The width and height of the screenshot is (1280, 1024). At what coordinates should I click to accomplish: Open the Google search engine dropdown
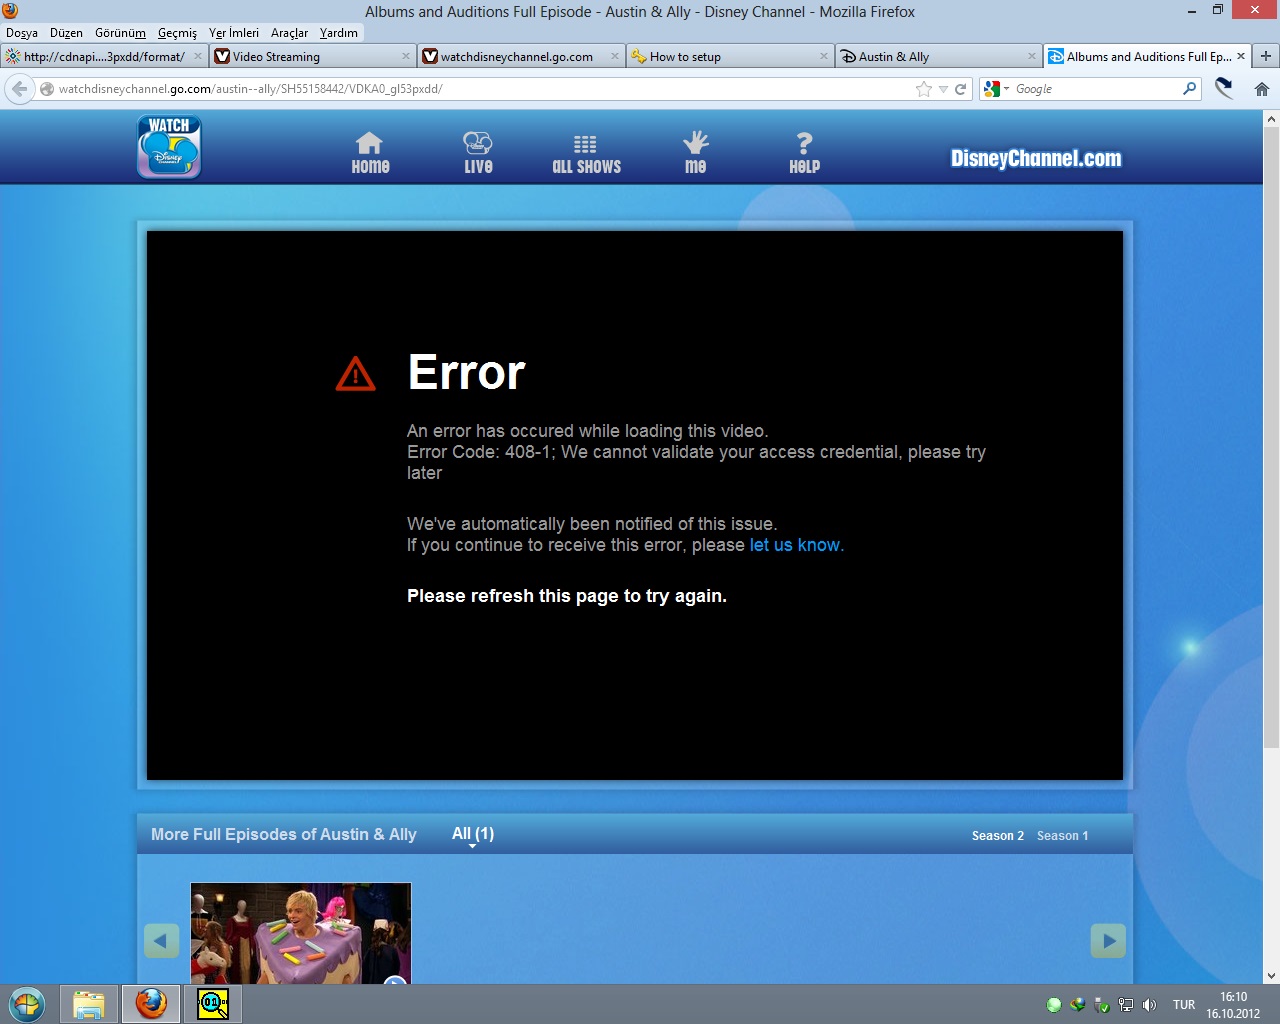[996, 89]
